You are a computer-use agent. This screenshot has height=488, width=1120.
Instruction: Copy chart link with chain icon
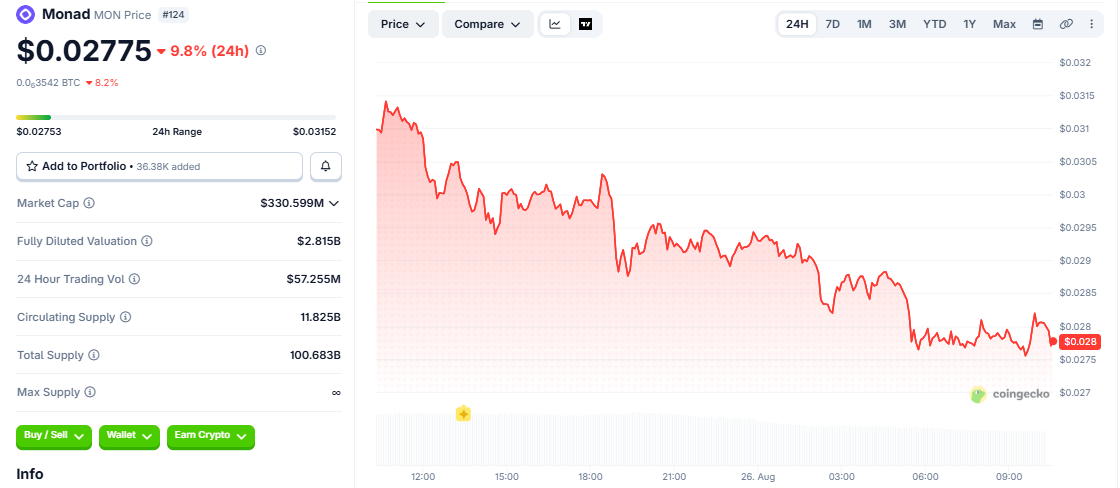point(1066,24)
